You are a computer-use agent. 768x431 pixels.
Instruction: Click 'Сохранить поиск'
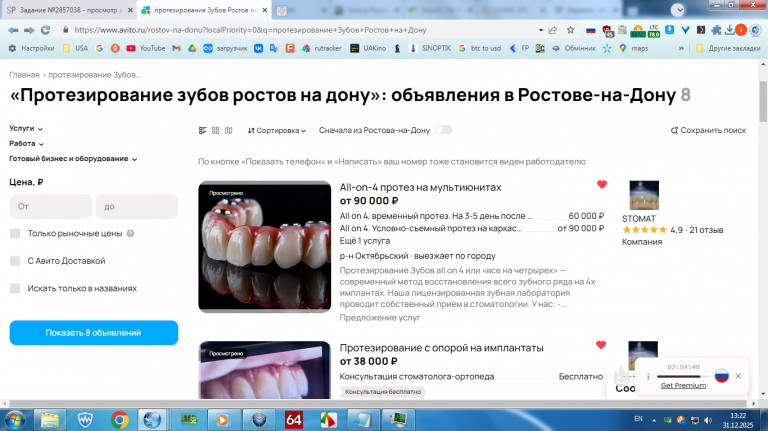(x=708, y=130)
